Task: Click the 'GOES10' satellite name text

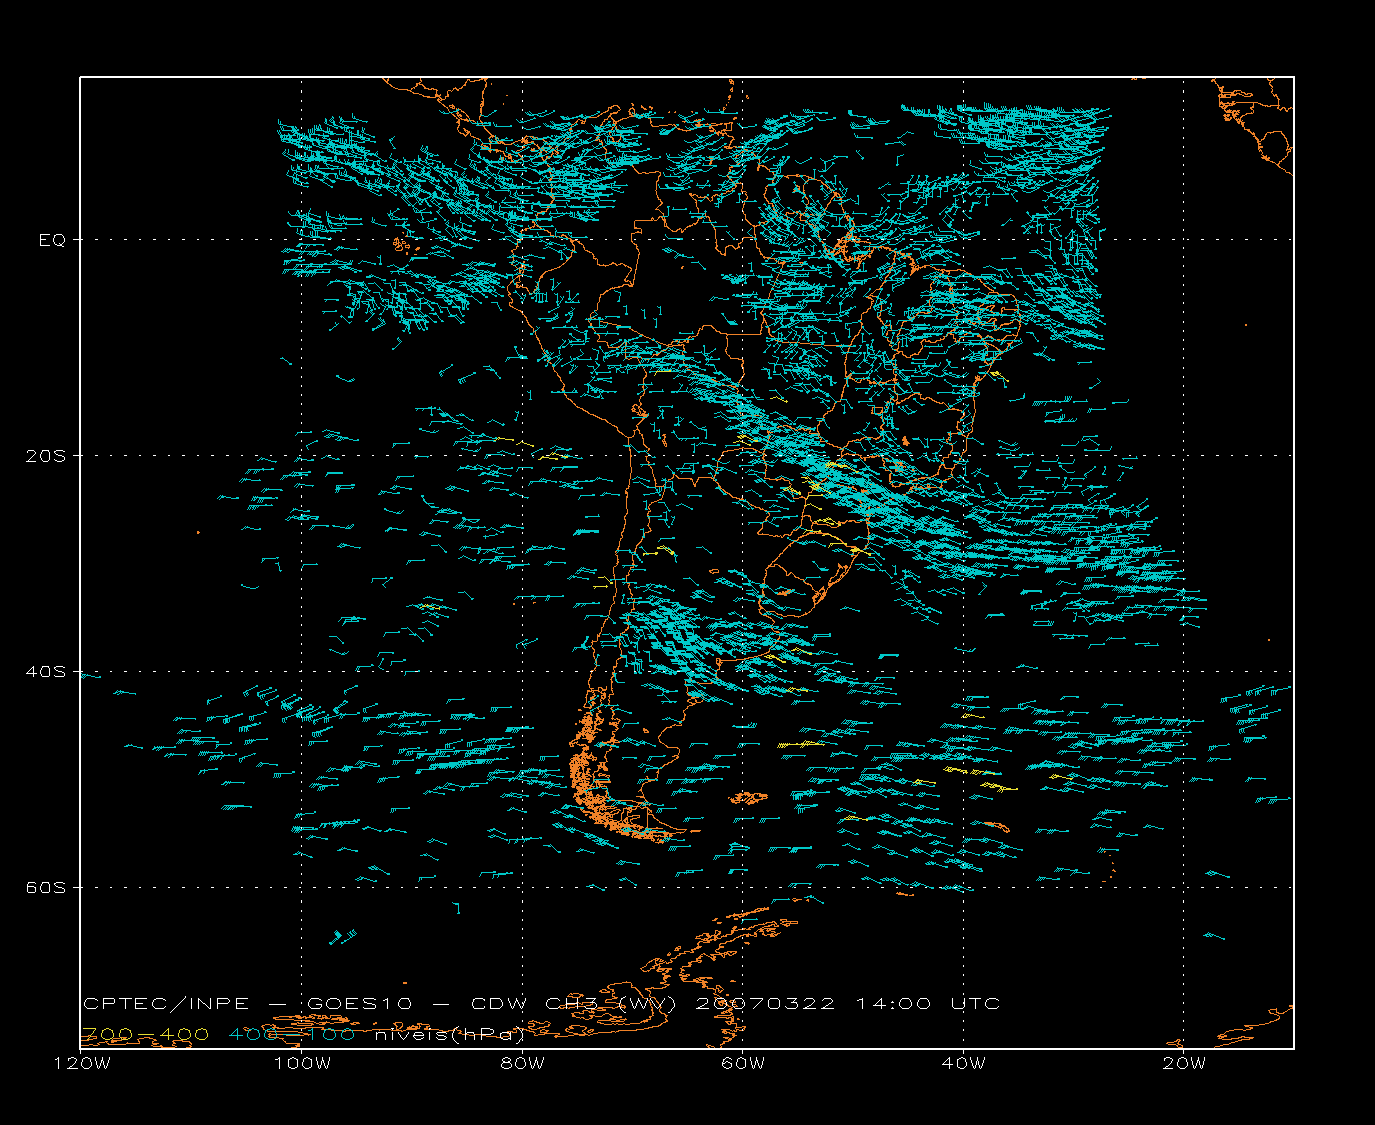Action: tap(360, 1004)
